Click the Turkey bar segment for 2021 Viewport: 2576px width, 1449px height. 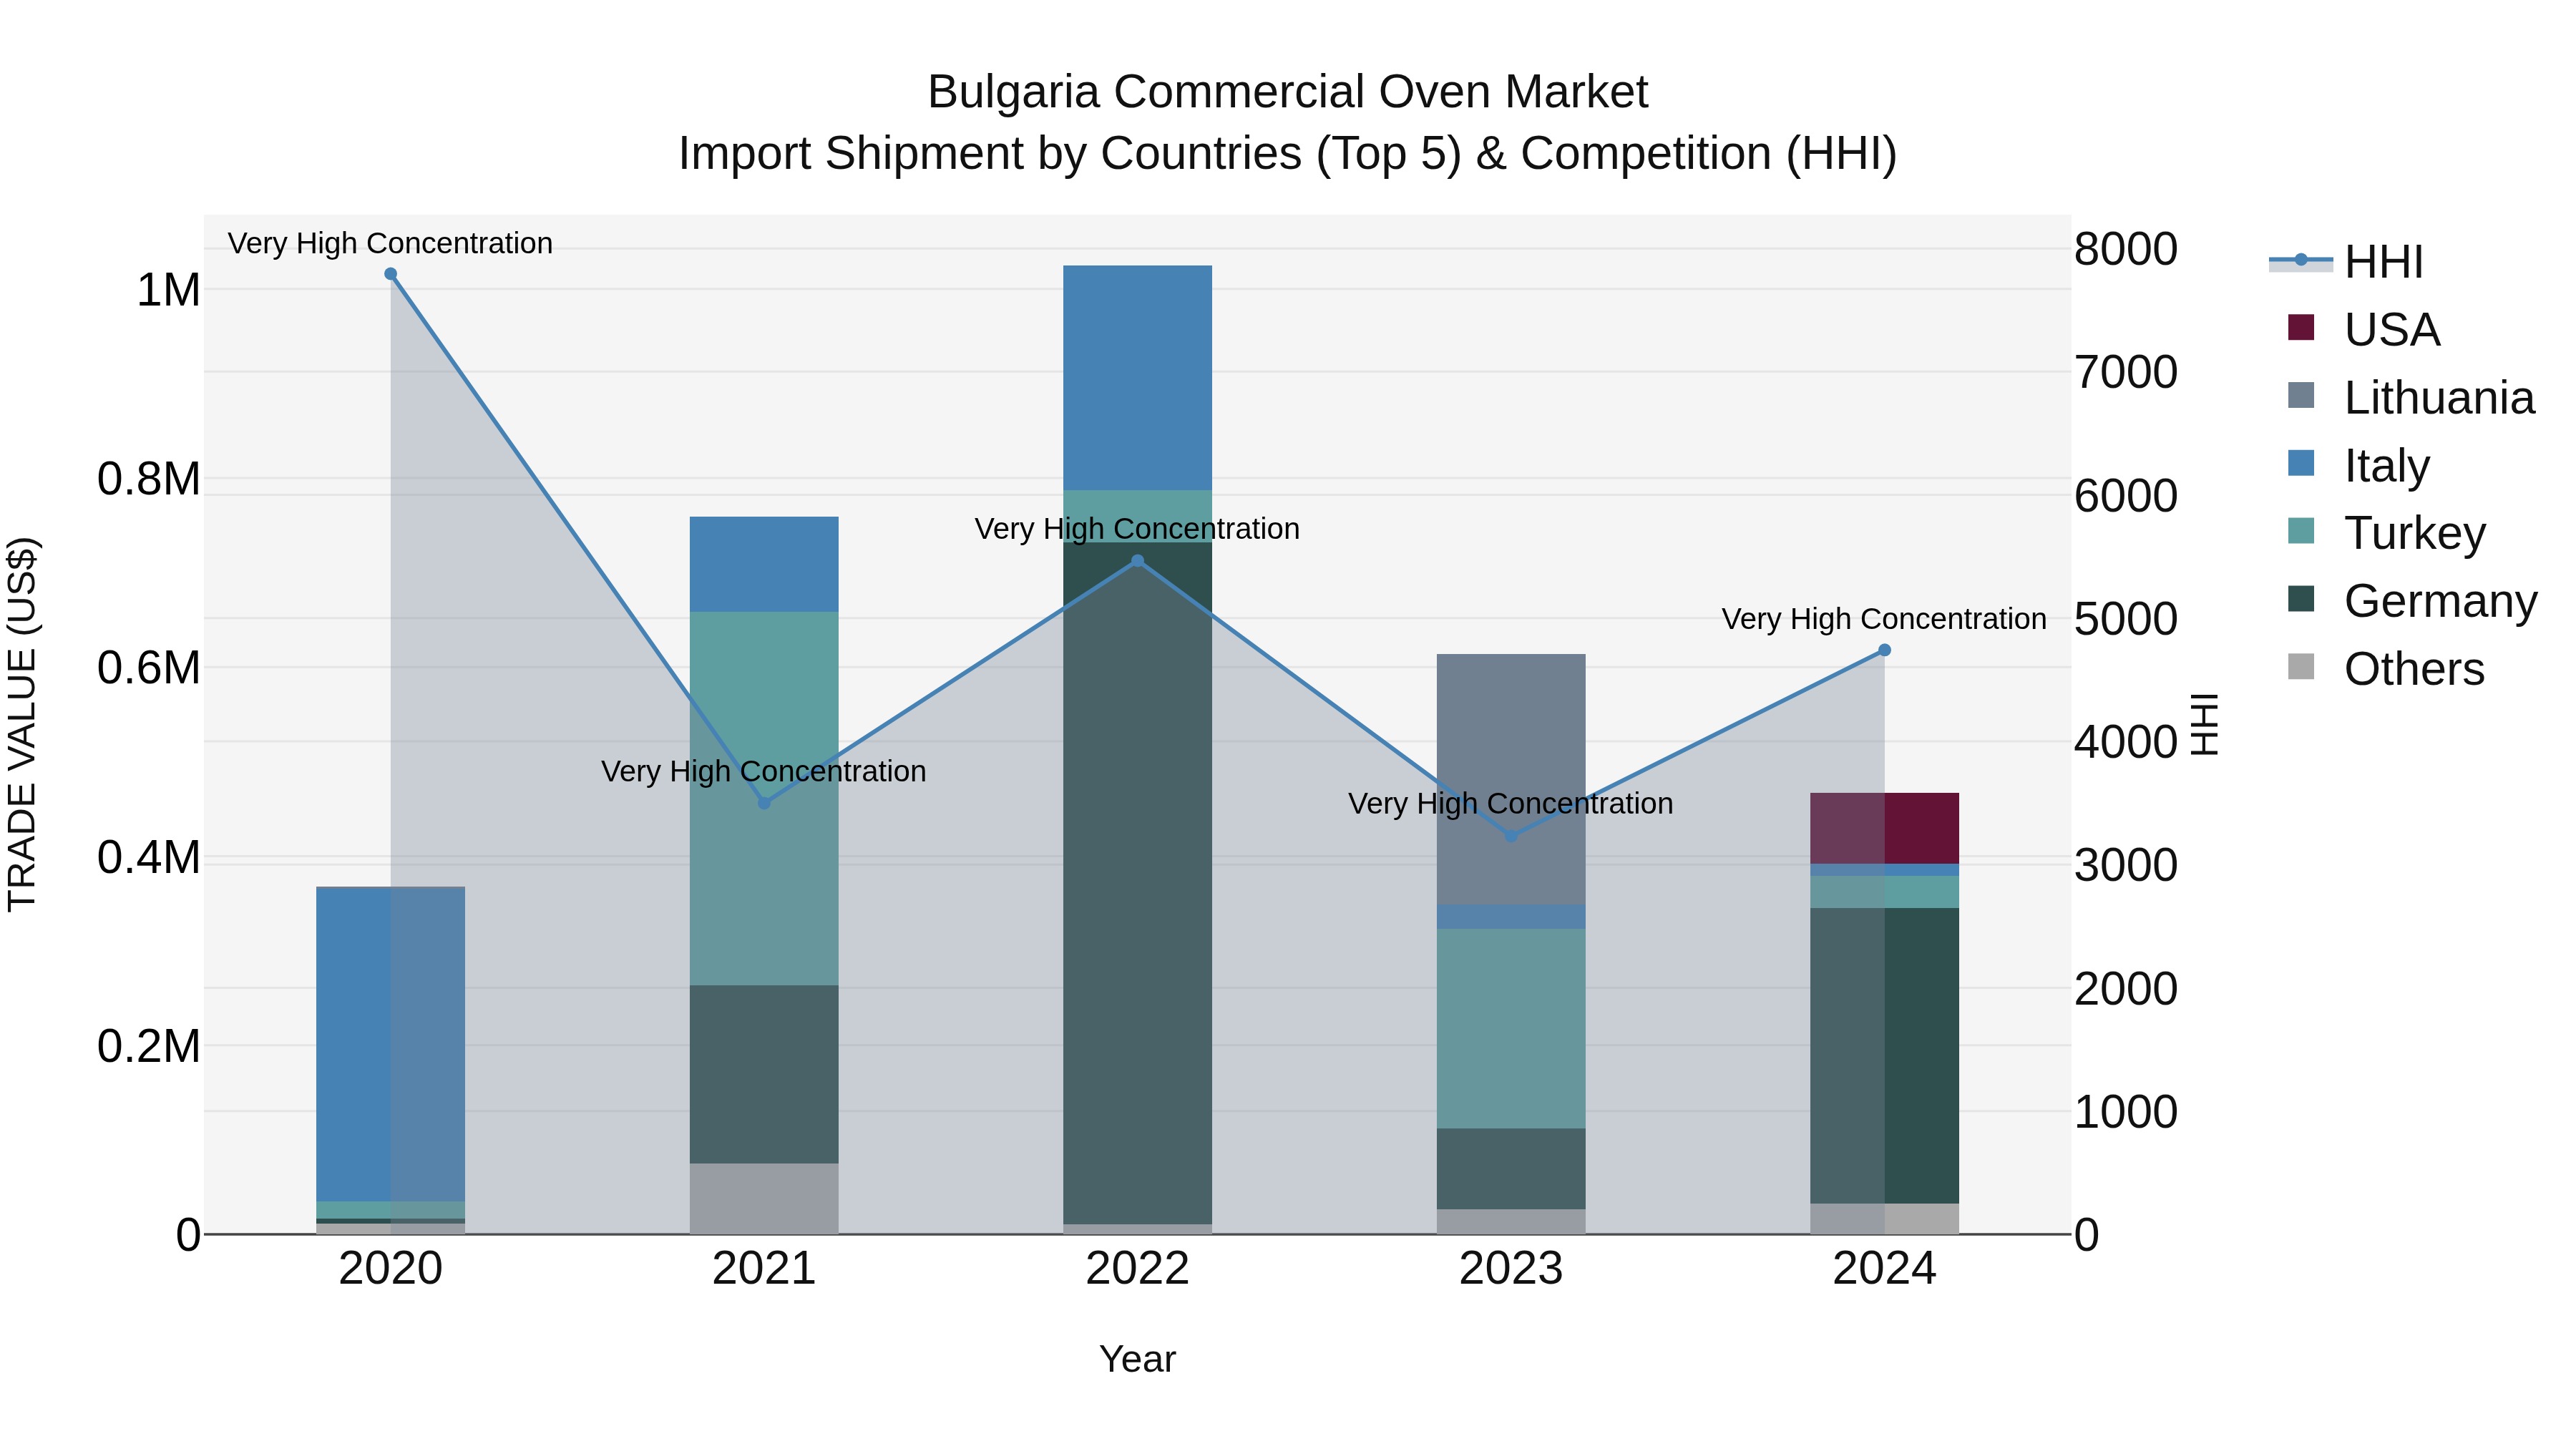[x=764, y=798]
